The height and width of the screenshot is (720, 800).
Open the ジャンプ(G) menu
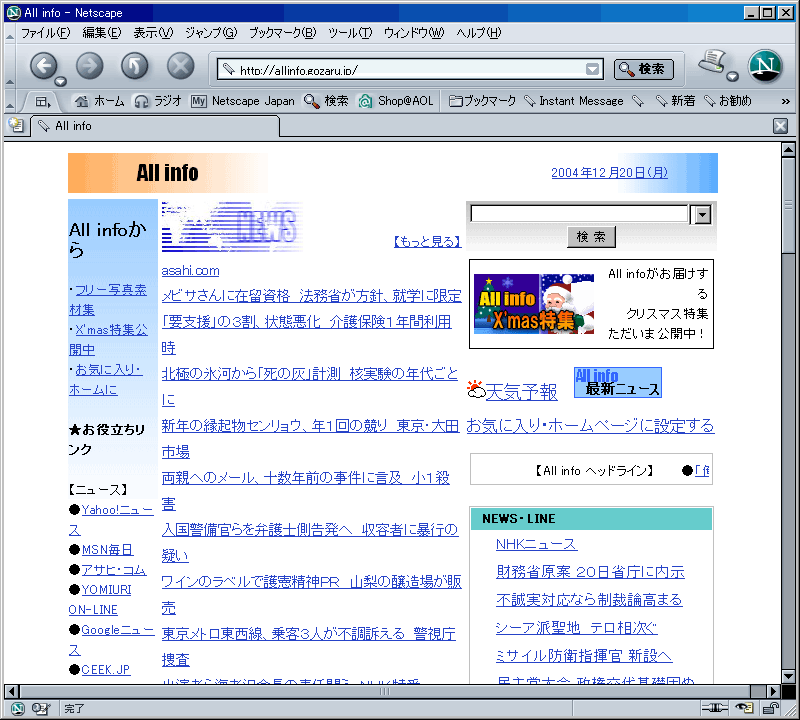pyautogui.click(x=211, y=33)
